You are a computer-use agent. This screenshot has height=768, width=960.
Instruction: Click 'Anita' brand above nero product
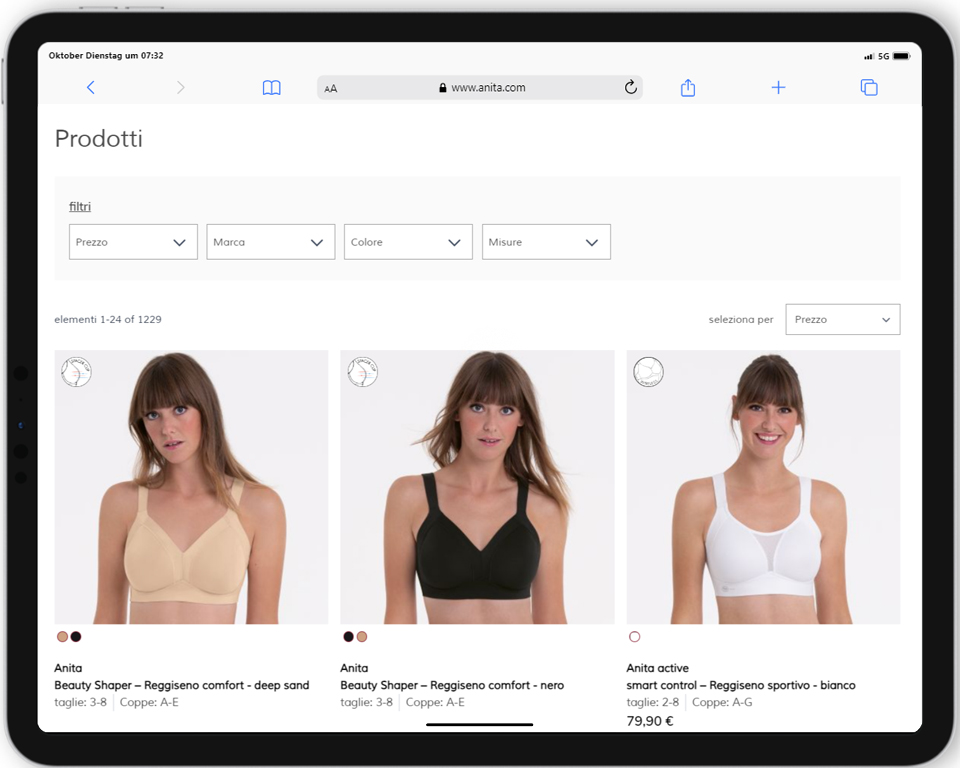[x=354, y=668]
